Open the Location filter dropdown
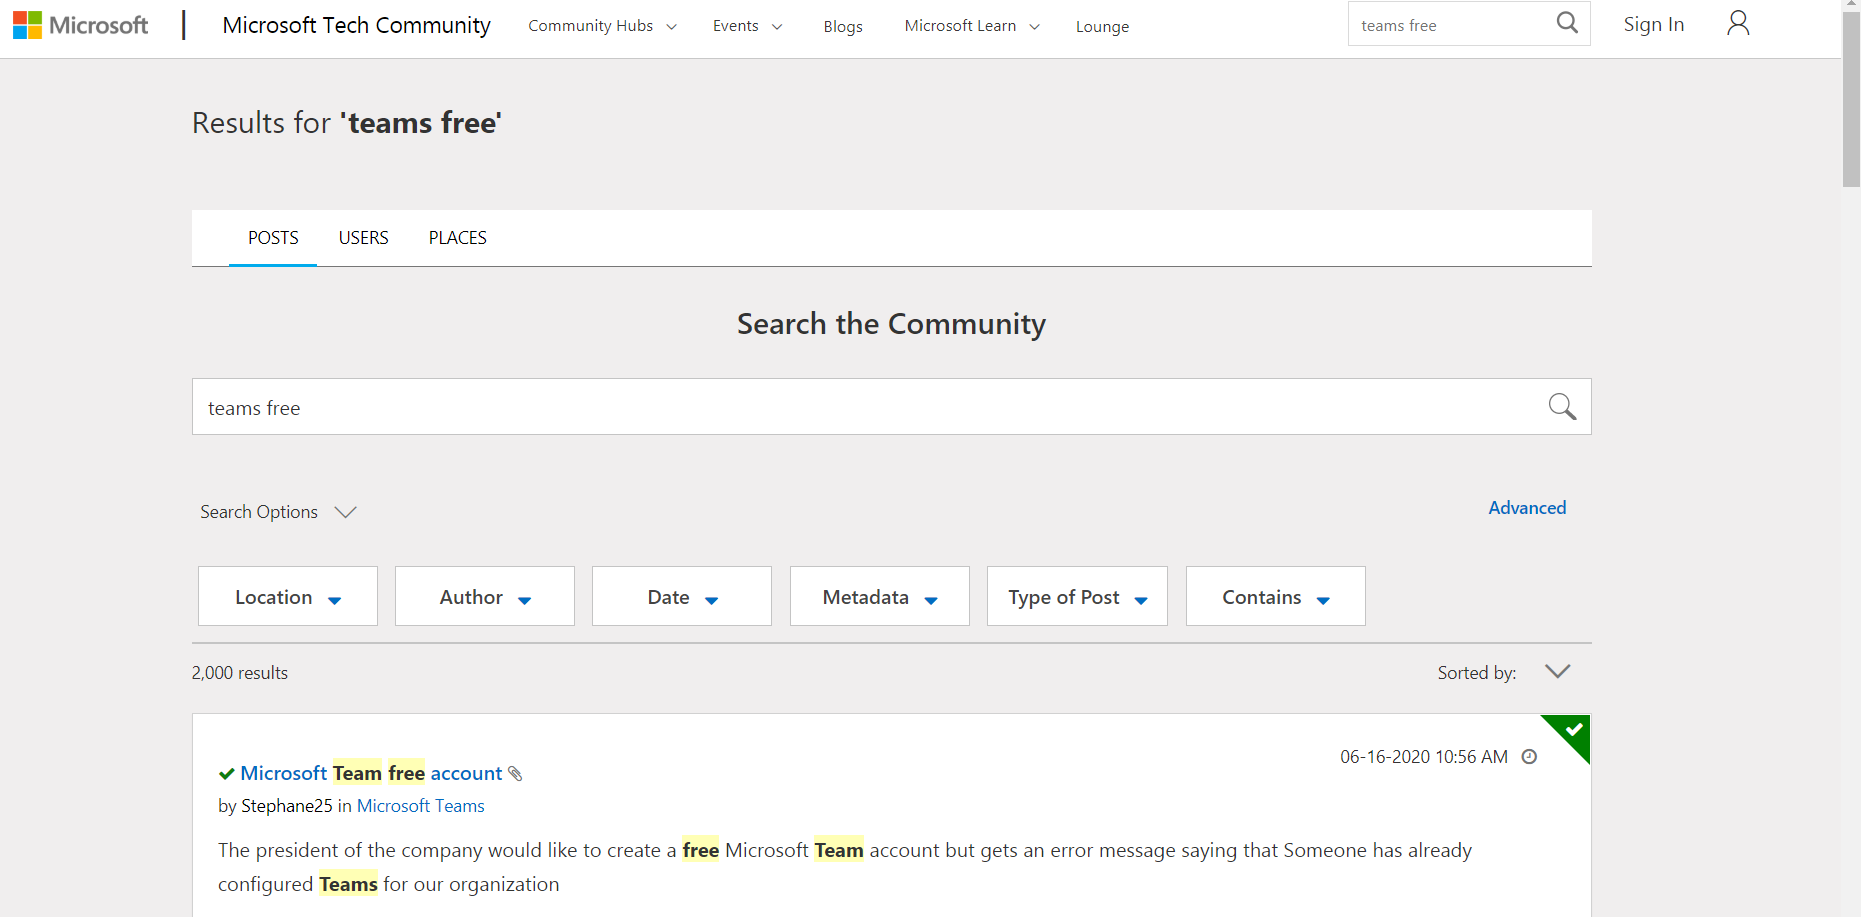Screen dimensions: 1861x917 (288, 596)
